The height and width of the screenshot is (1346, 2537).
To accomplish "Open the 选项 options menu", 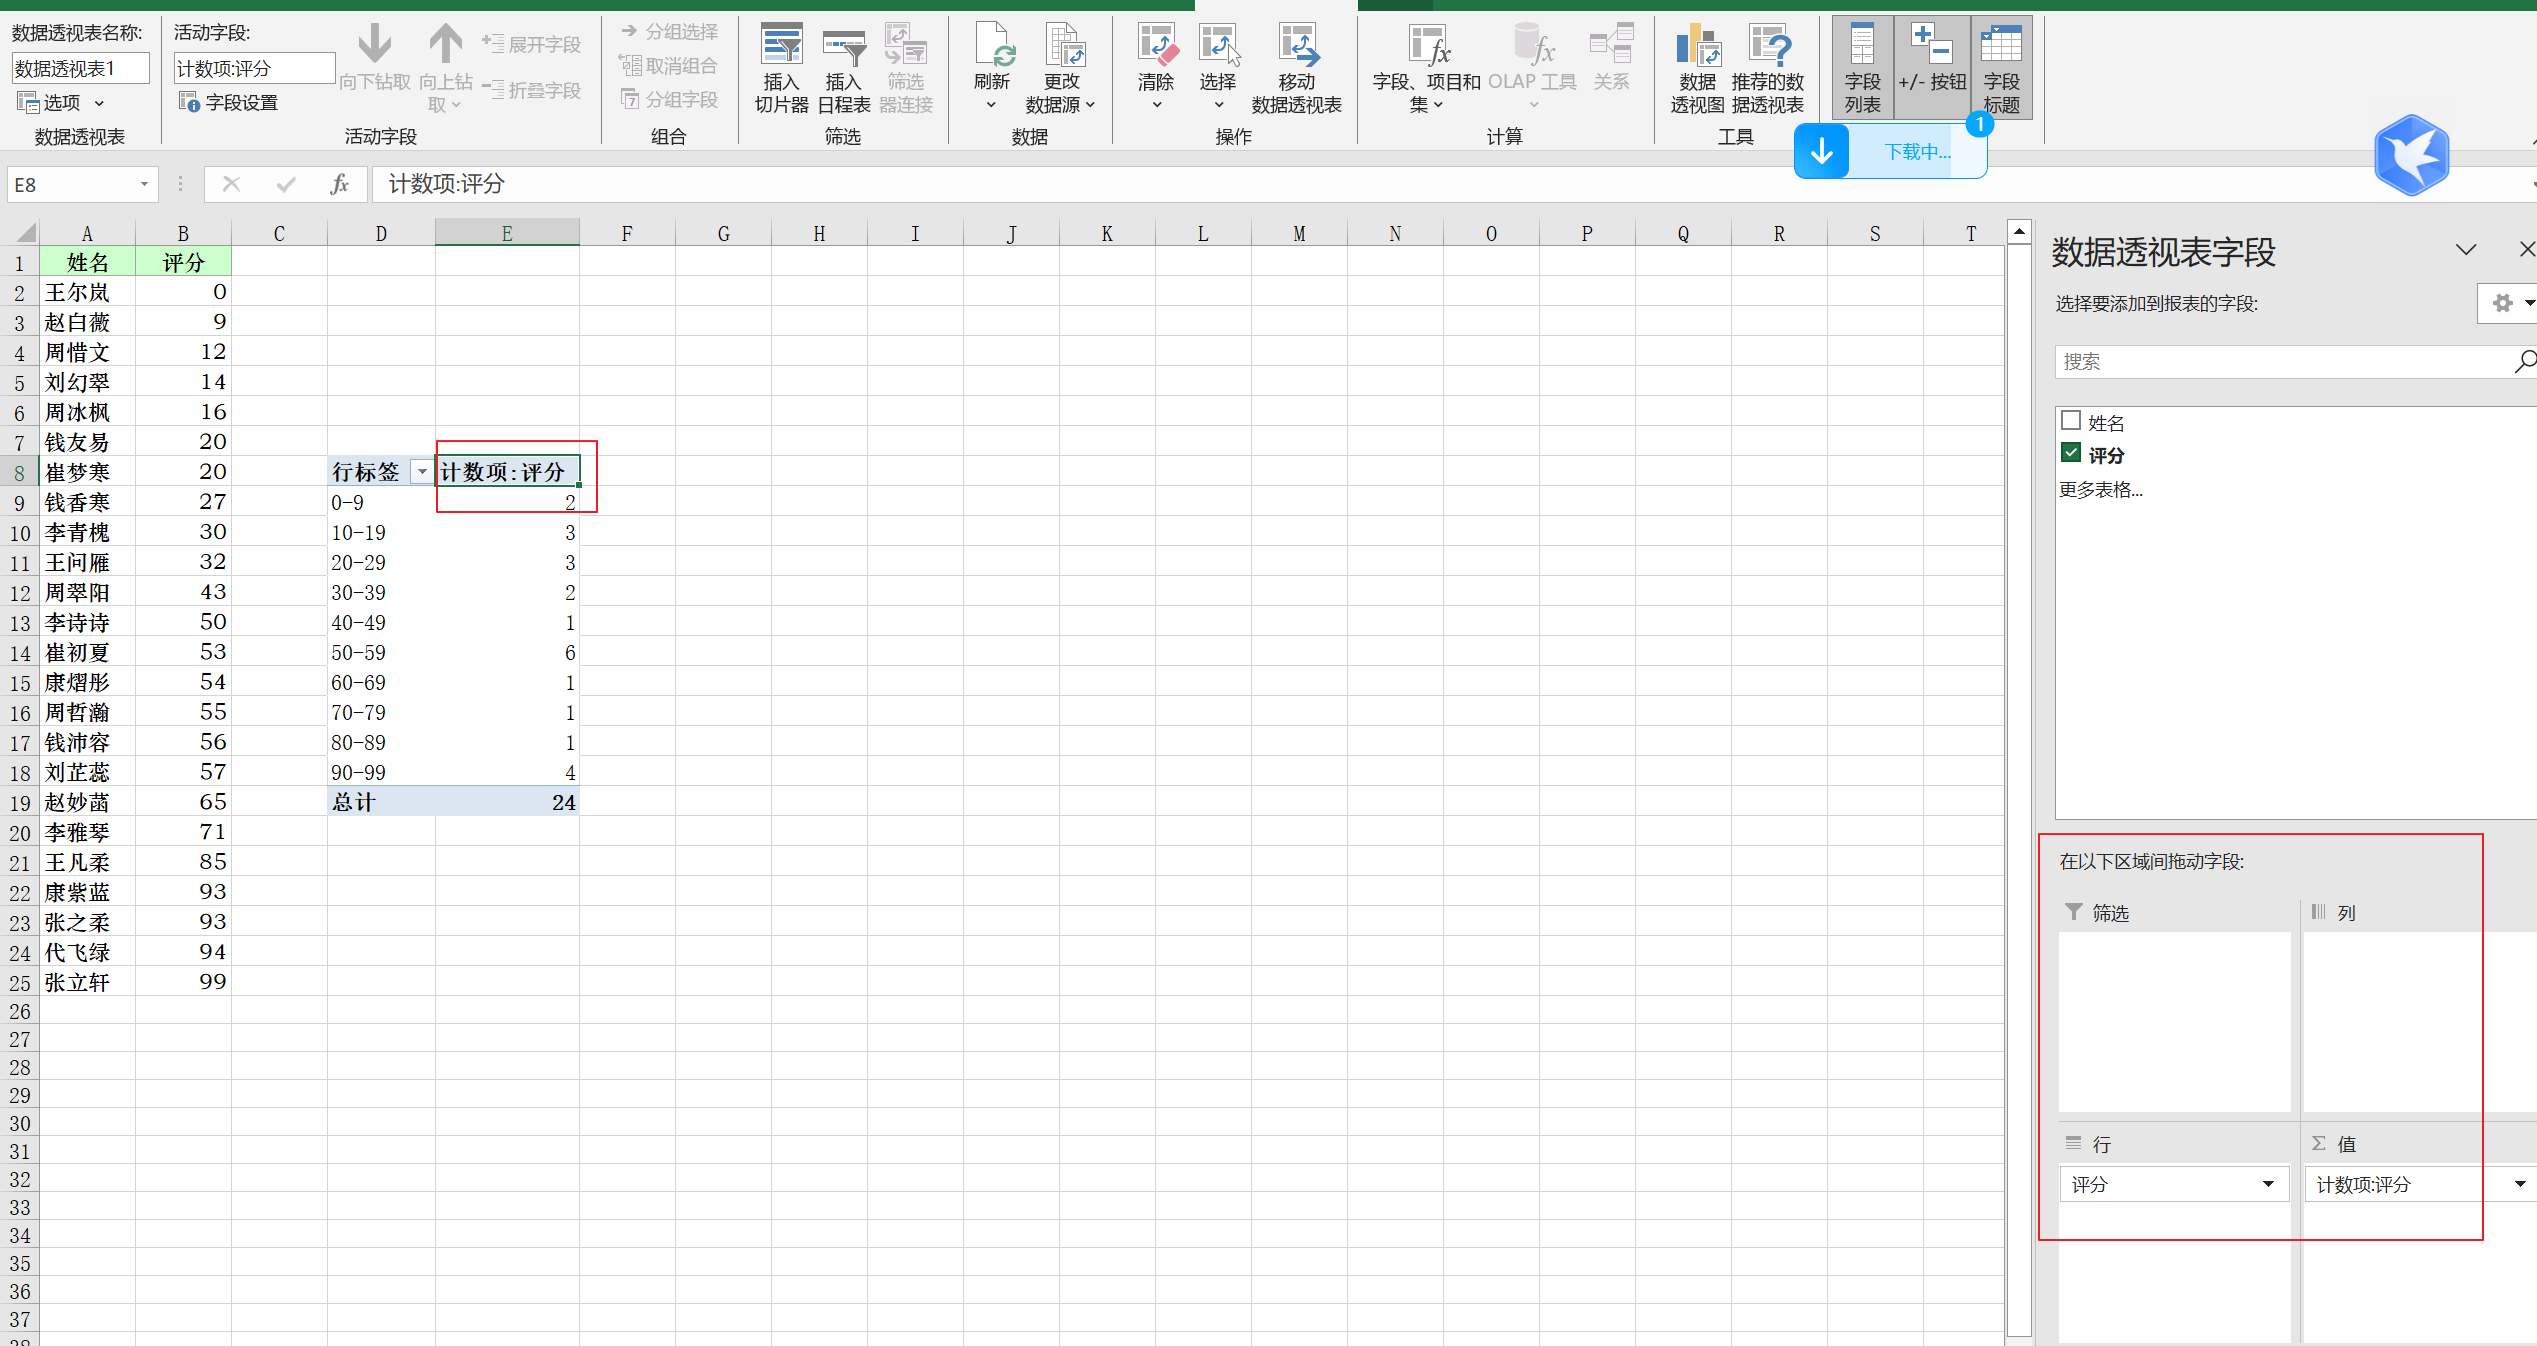I will click(60, 103).
